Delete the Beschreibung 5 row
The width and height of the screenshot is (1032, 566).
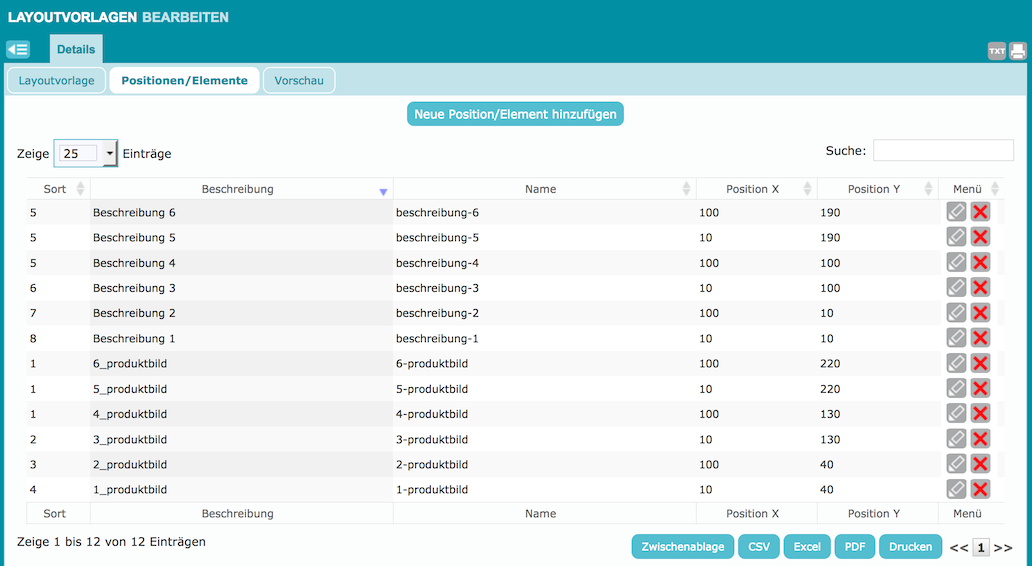980,237
